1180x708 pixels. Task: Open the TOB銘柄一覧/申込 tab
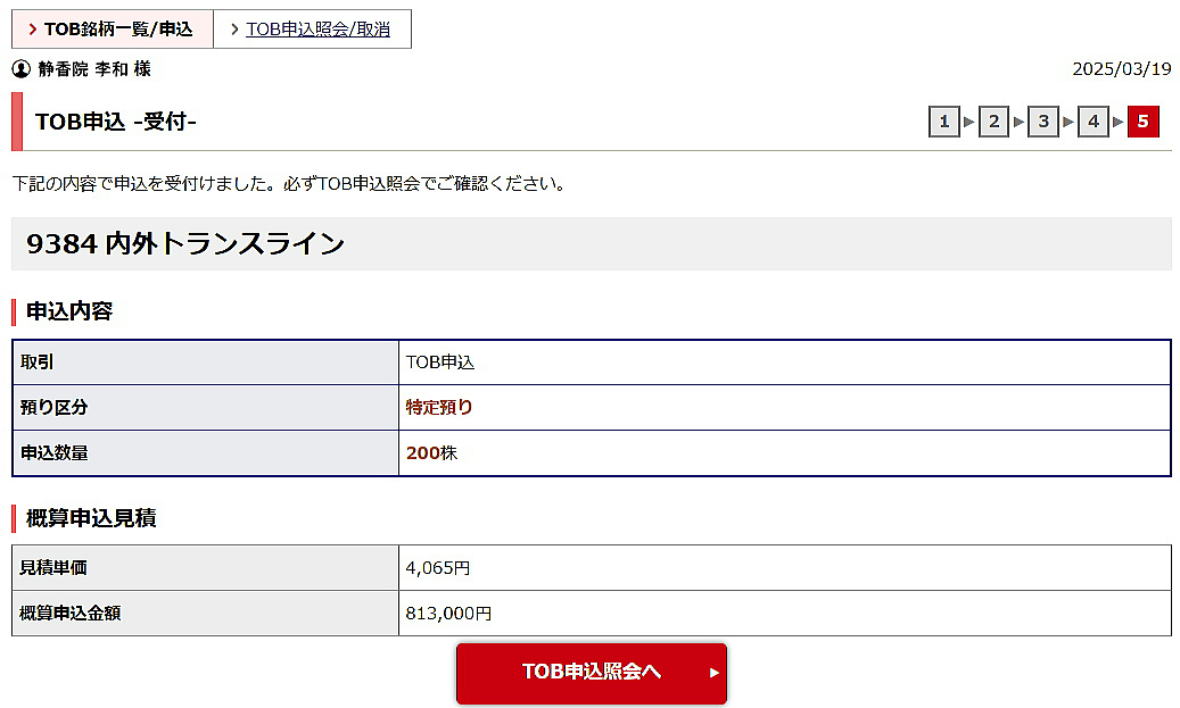pos(112,29)
